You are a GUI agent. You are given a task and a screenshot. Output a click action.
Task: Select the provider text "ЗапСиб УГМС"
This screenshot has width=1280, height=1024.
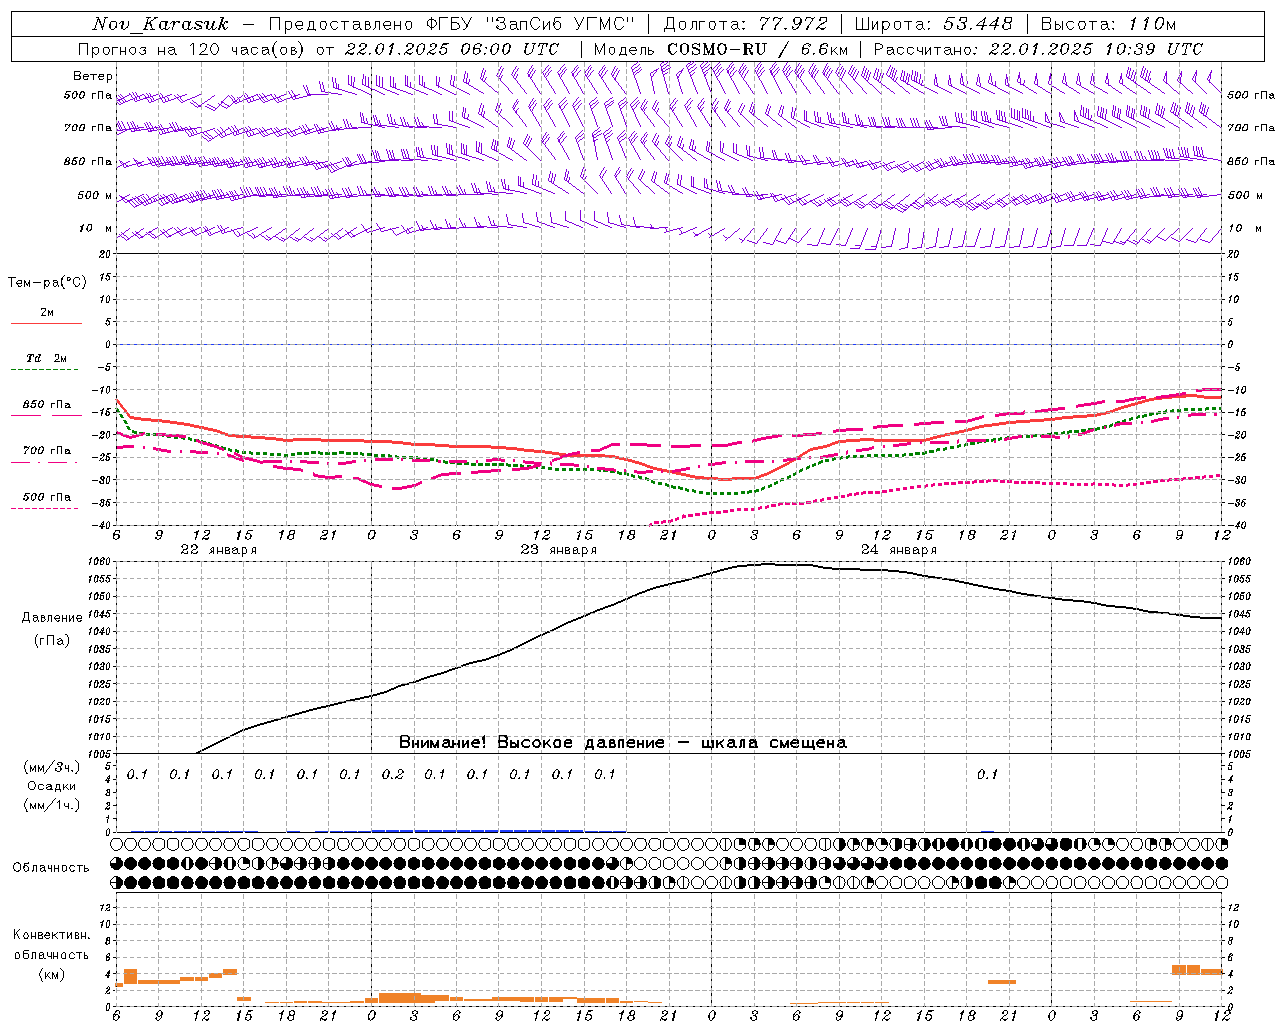(560, 24)
